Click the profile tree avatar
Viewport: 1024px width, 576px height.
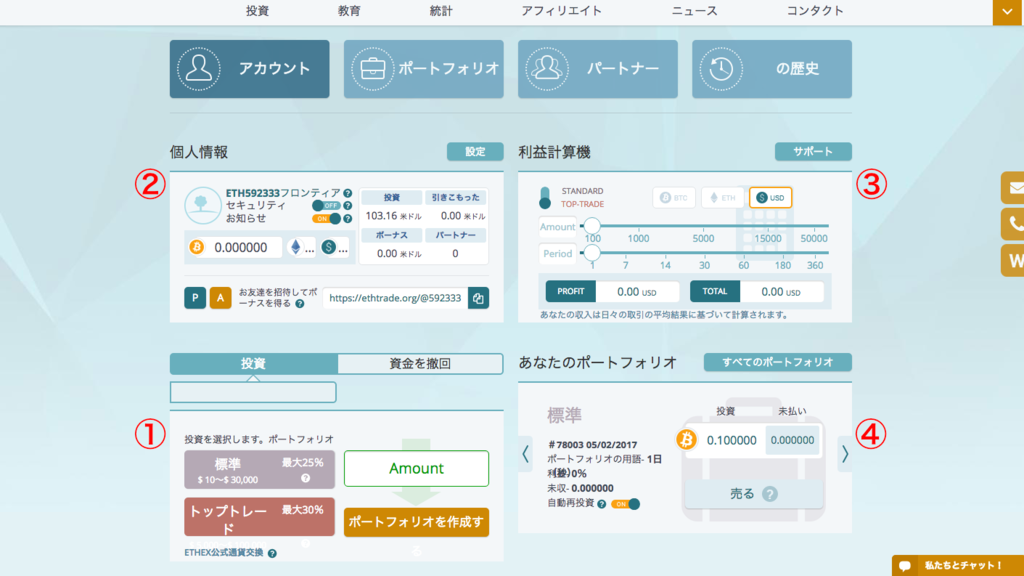[x=202, y=205]
